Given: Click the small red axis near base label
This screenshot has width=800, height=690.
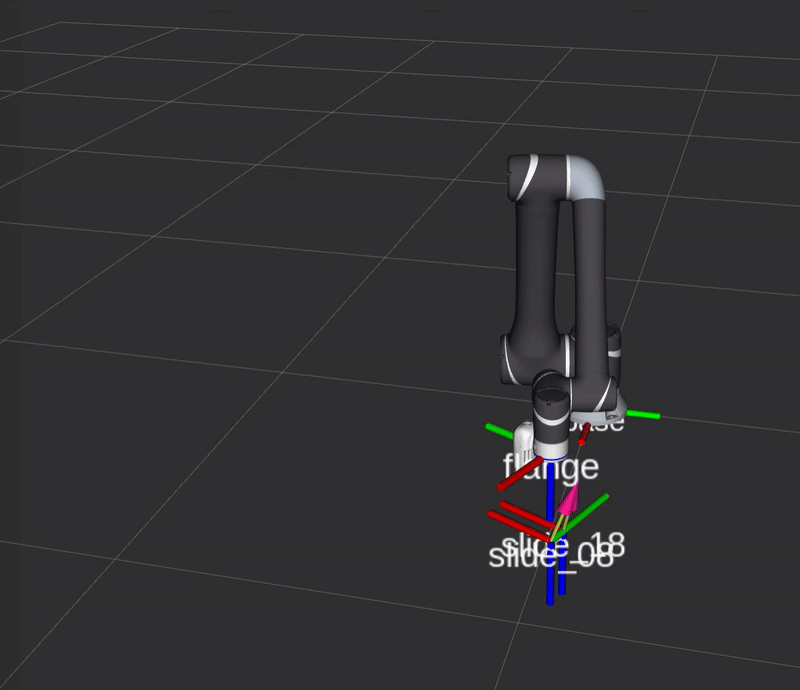Looking at the screenshot, I should [x=584, y=432].
